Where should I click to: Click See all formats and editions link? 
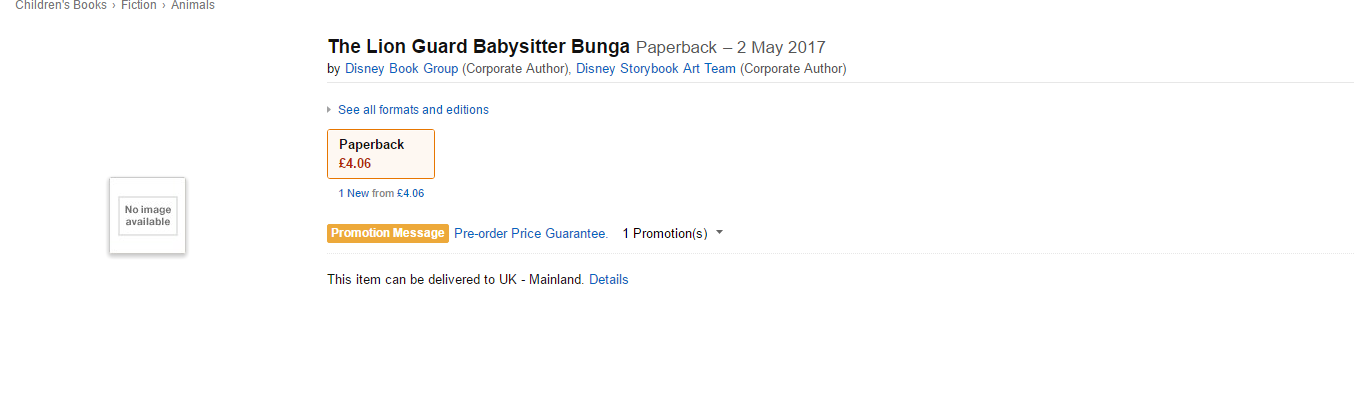coord(413,110)
